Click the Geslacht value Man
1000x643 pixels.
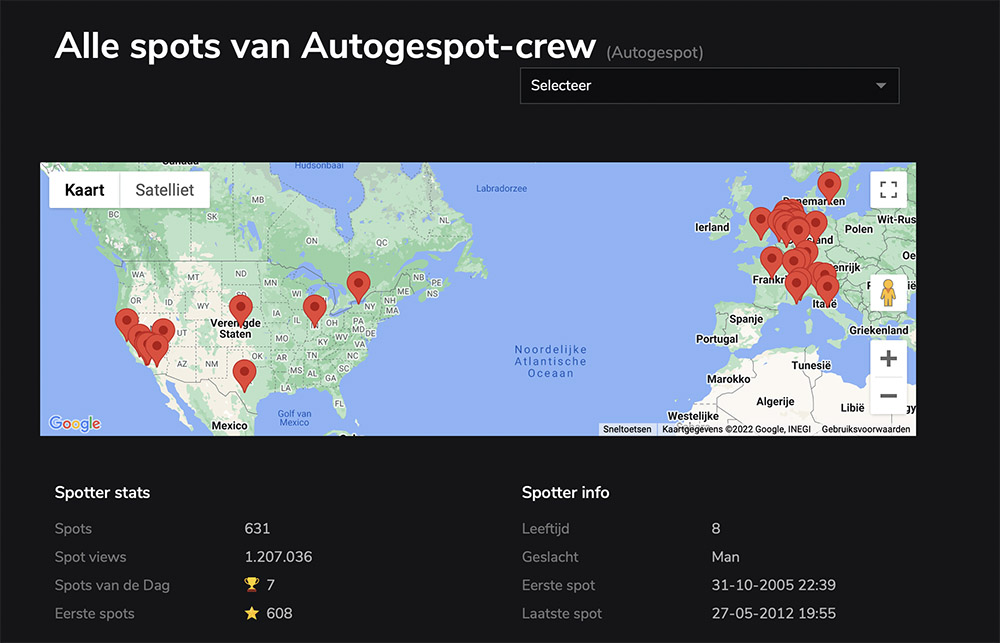click(726, 557)
